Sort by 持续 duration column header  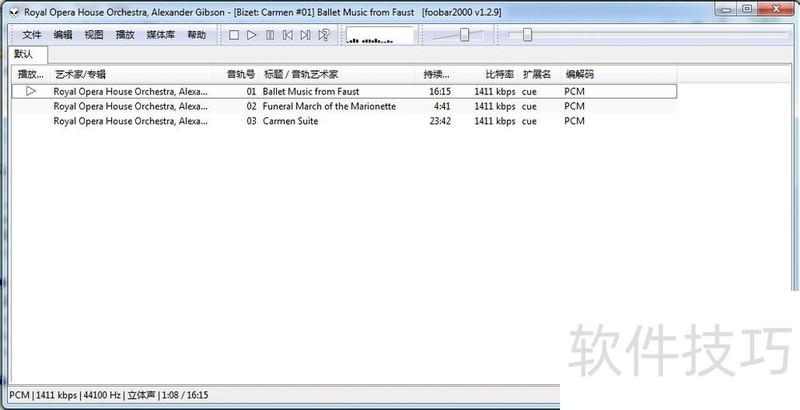(435, 74)
